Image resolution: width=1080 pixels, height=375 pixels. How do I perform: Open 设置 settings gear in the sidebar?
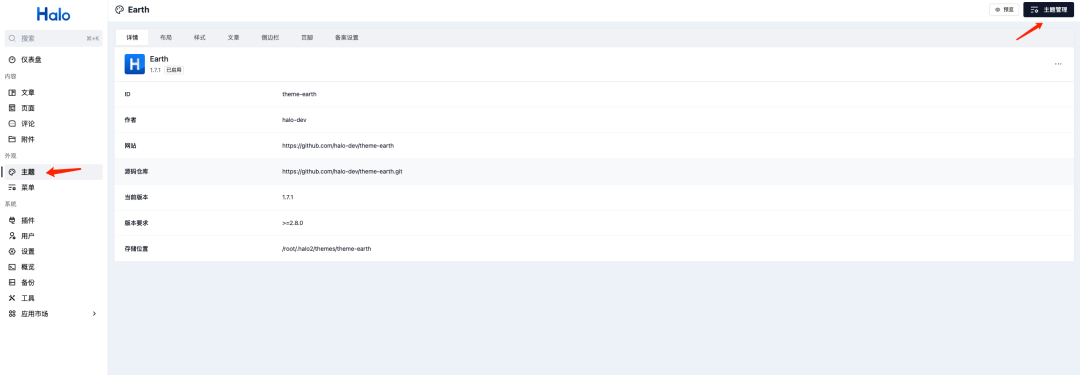click(12, 252)
